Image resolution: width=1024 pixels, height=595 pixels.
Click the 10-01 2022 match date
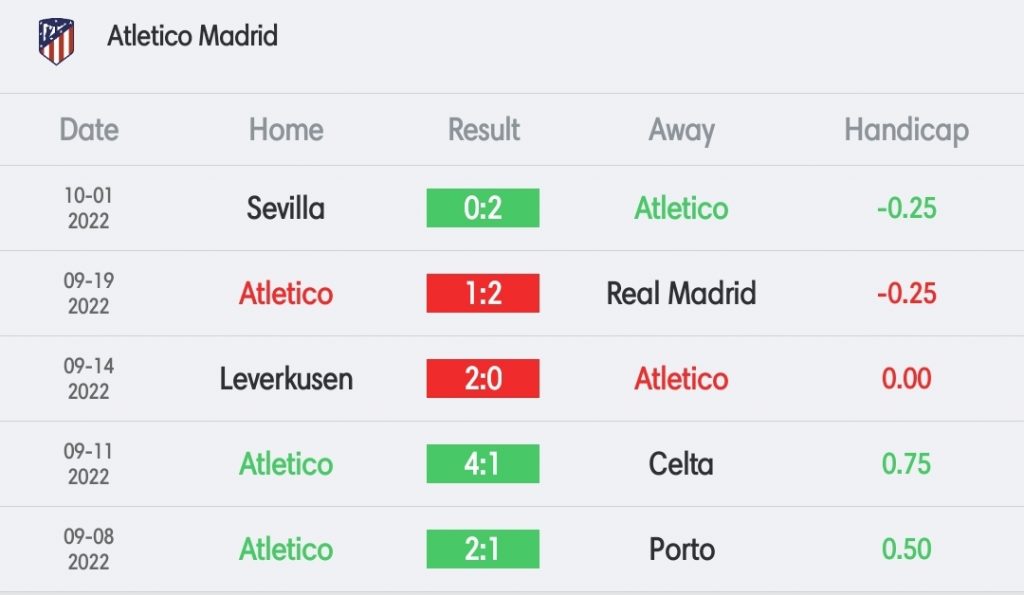(89, 208)
